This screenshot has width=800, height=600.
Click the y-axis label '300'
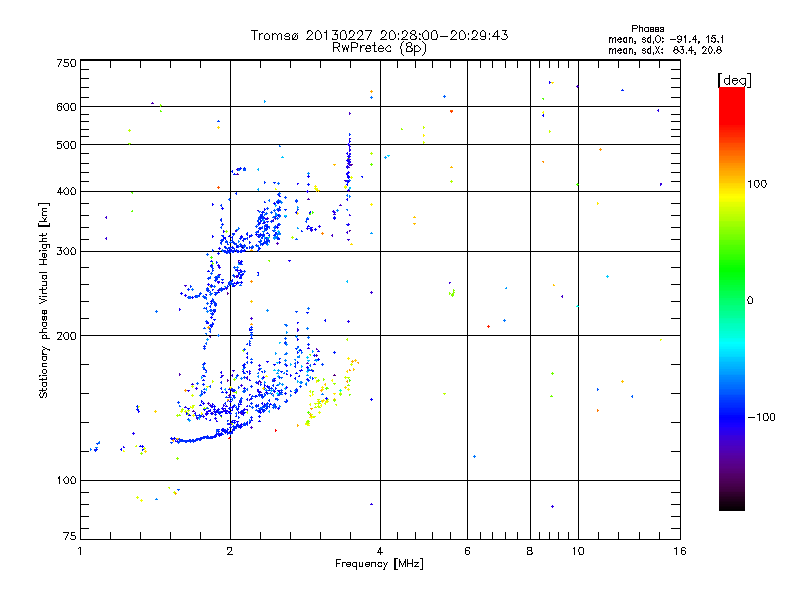coord(66,252)
